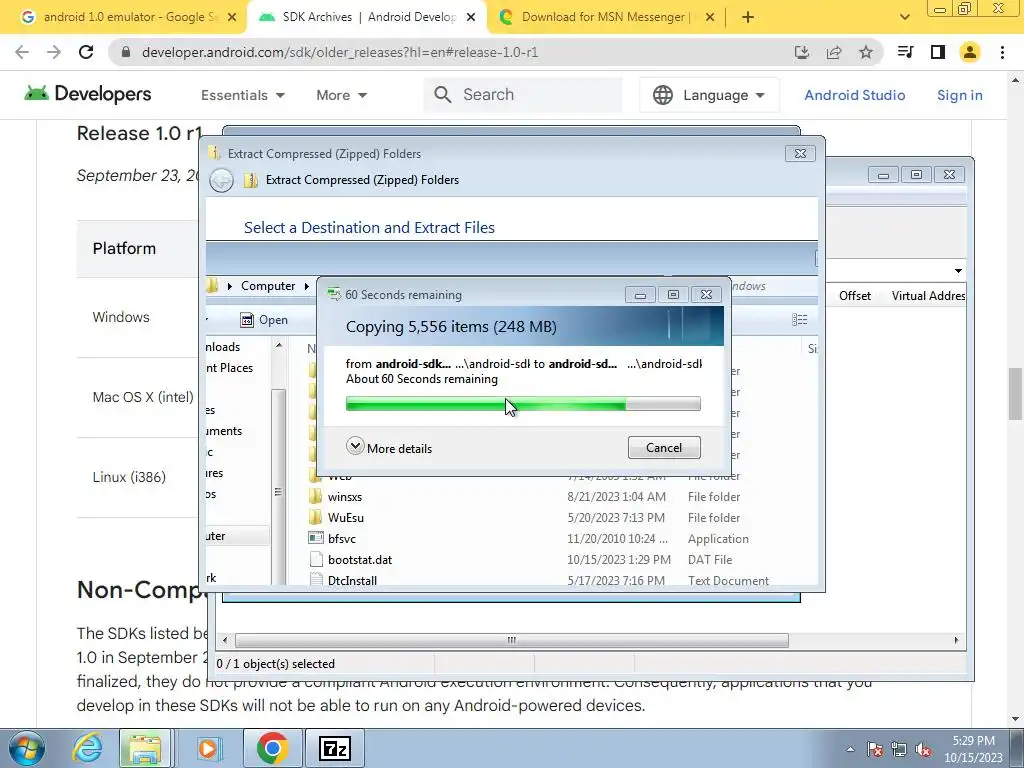Reload the page with refresh icon
This screenshot has width=1024, height=768.
(86, 52)
